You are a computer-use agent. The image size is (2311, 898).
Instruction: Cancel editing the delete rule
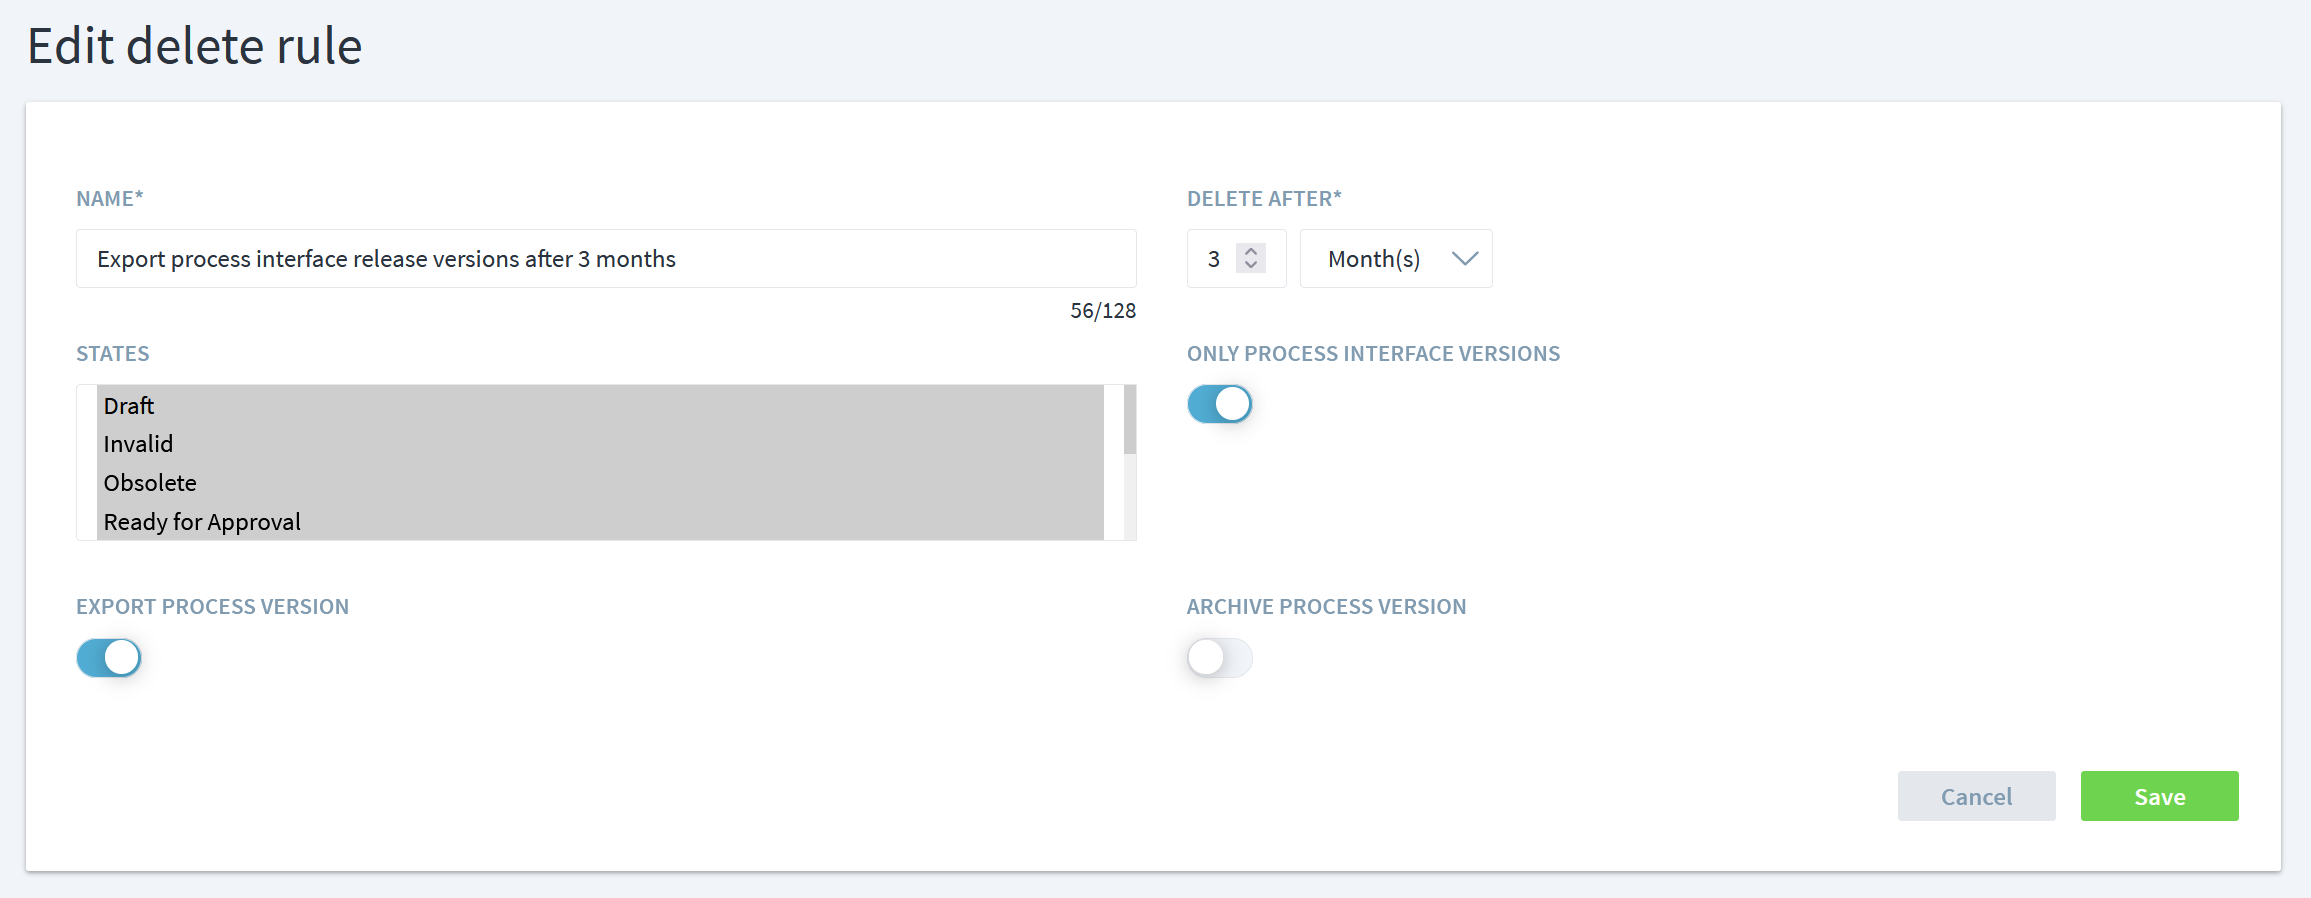(1976, 797)
